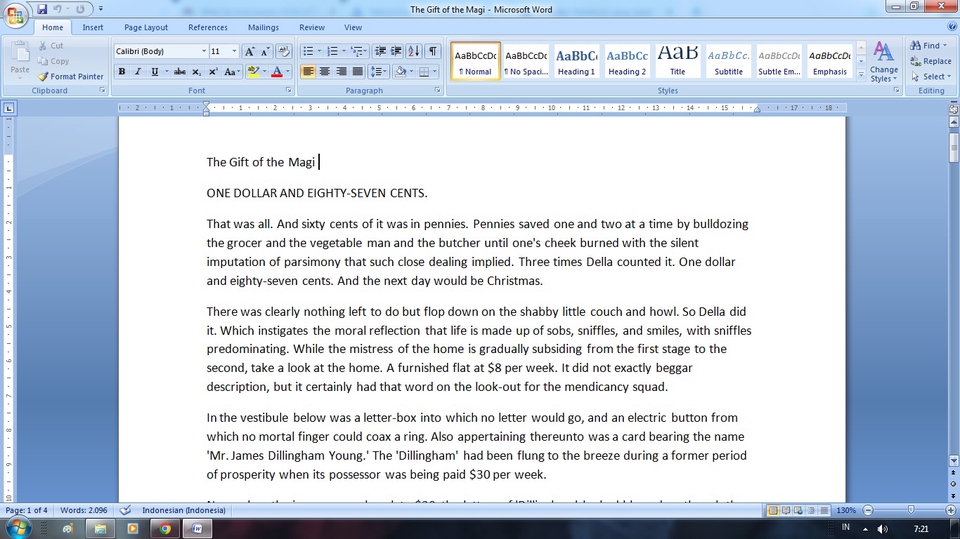Open the font size dropdown
Screen dimensions: 960x539
(234, 51)
